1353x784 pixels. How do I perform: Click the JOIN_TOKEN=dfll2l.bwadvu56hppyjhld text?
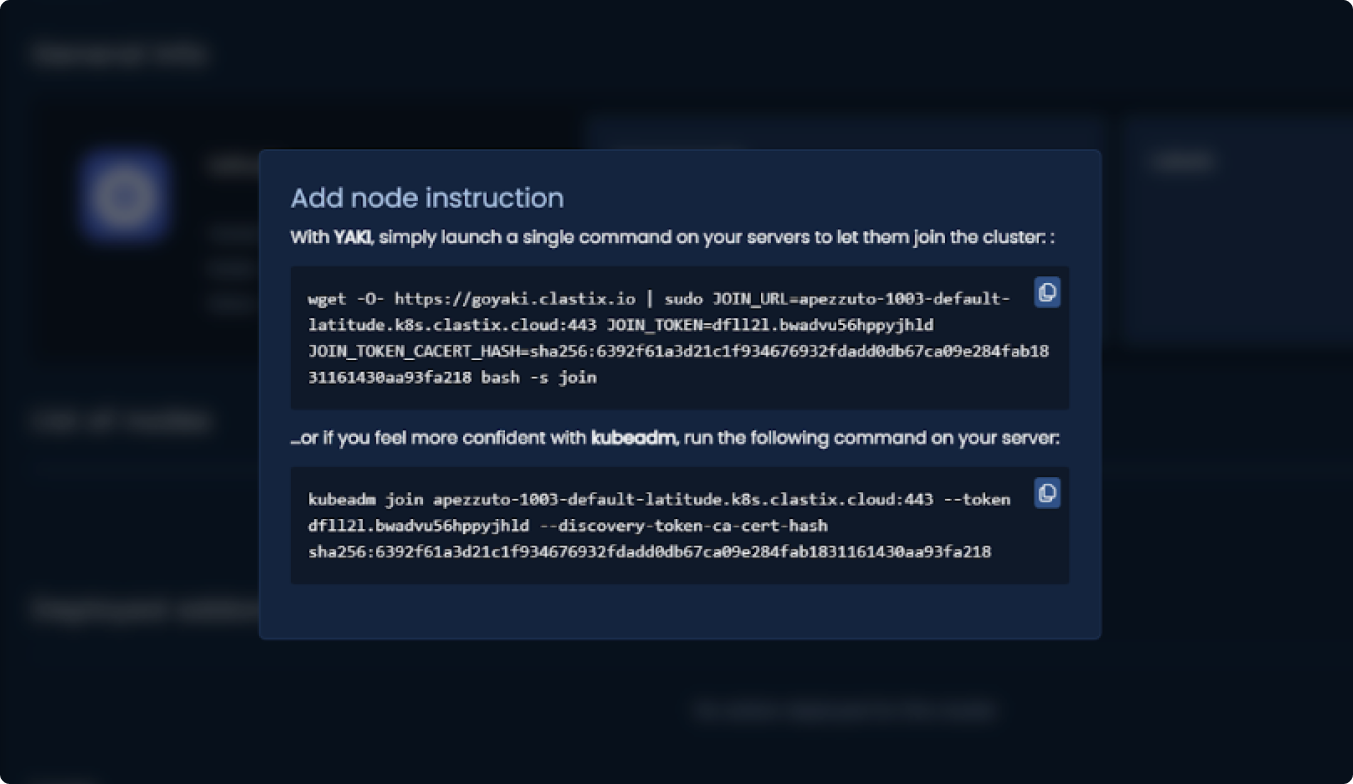point(770,325)
